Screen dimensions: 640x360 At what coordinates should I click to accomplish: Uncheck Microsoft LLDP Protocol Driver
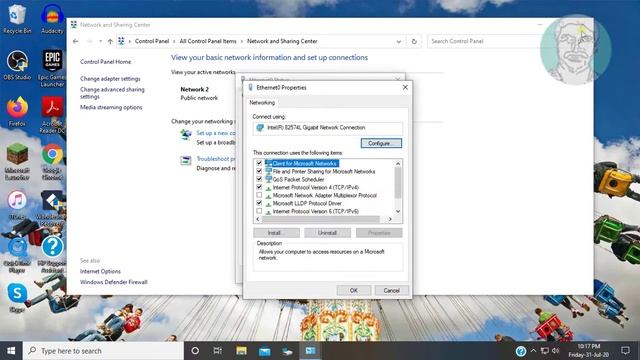[x=259, y=203]
